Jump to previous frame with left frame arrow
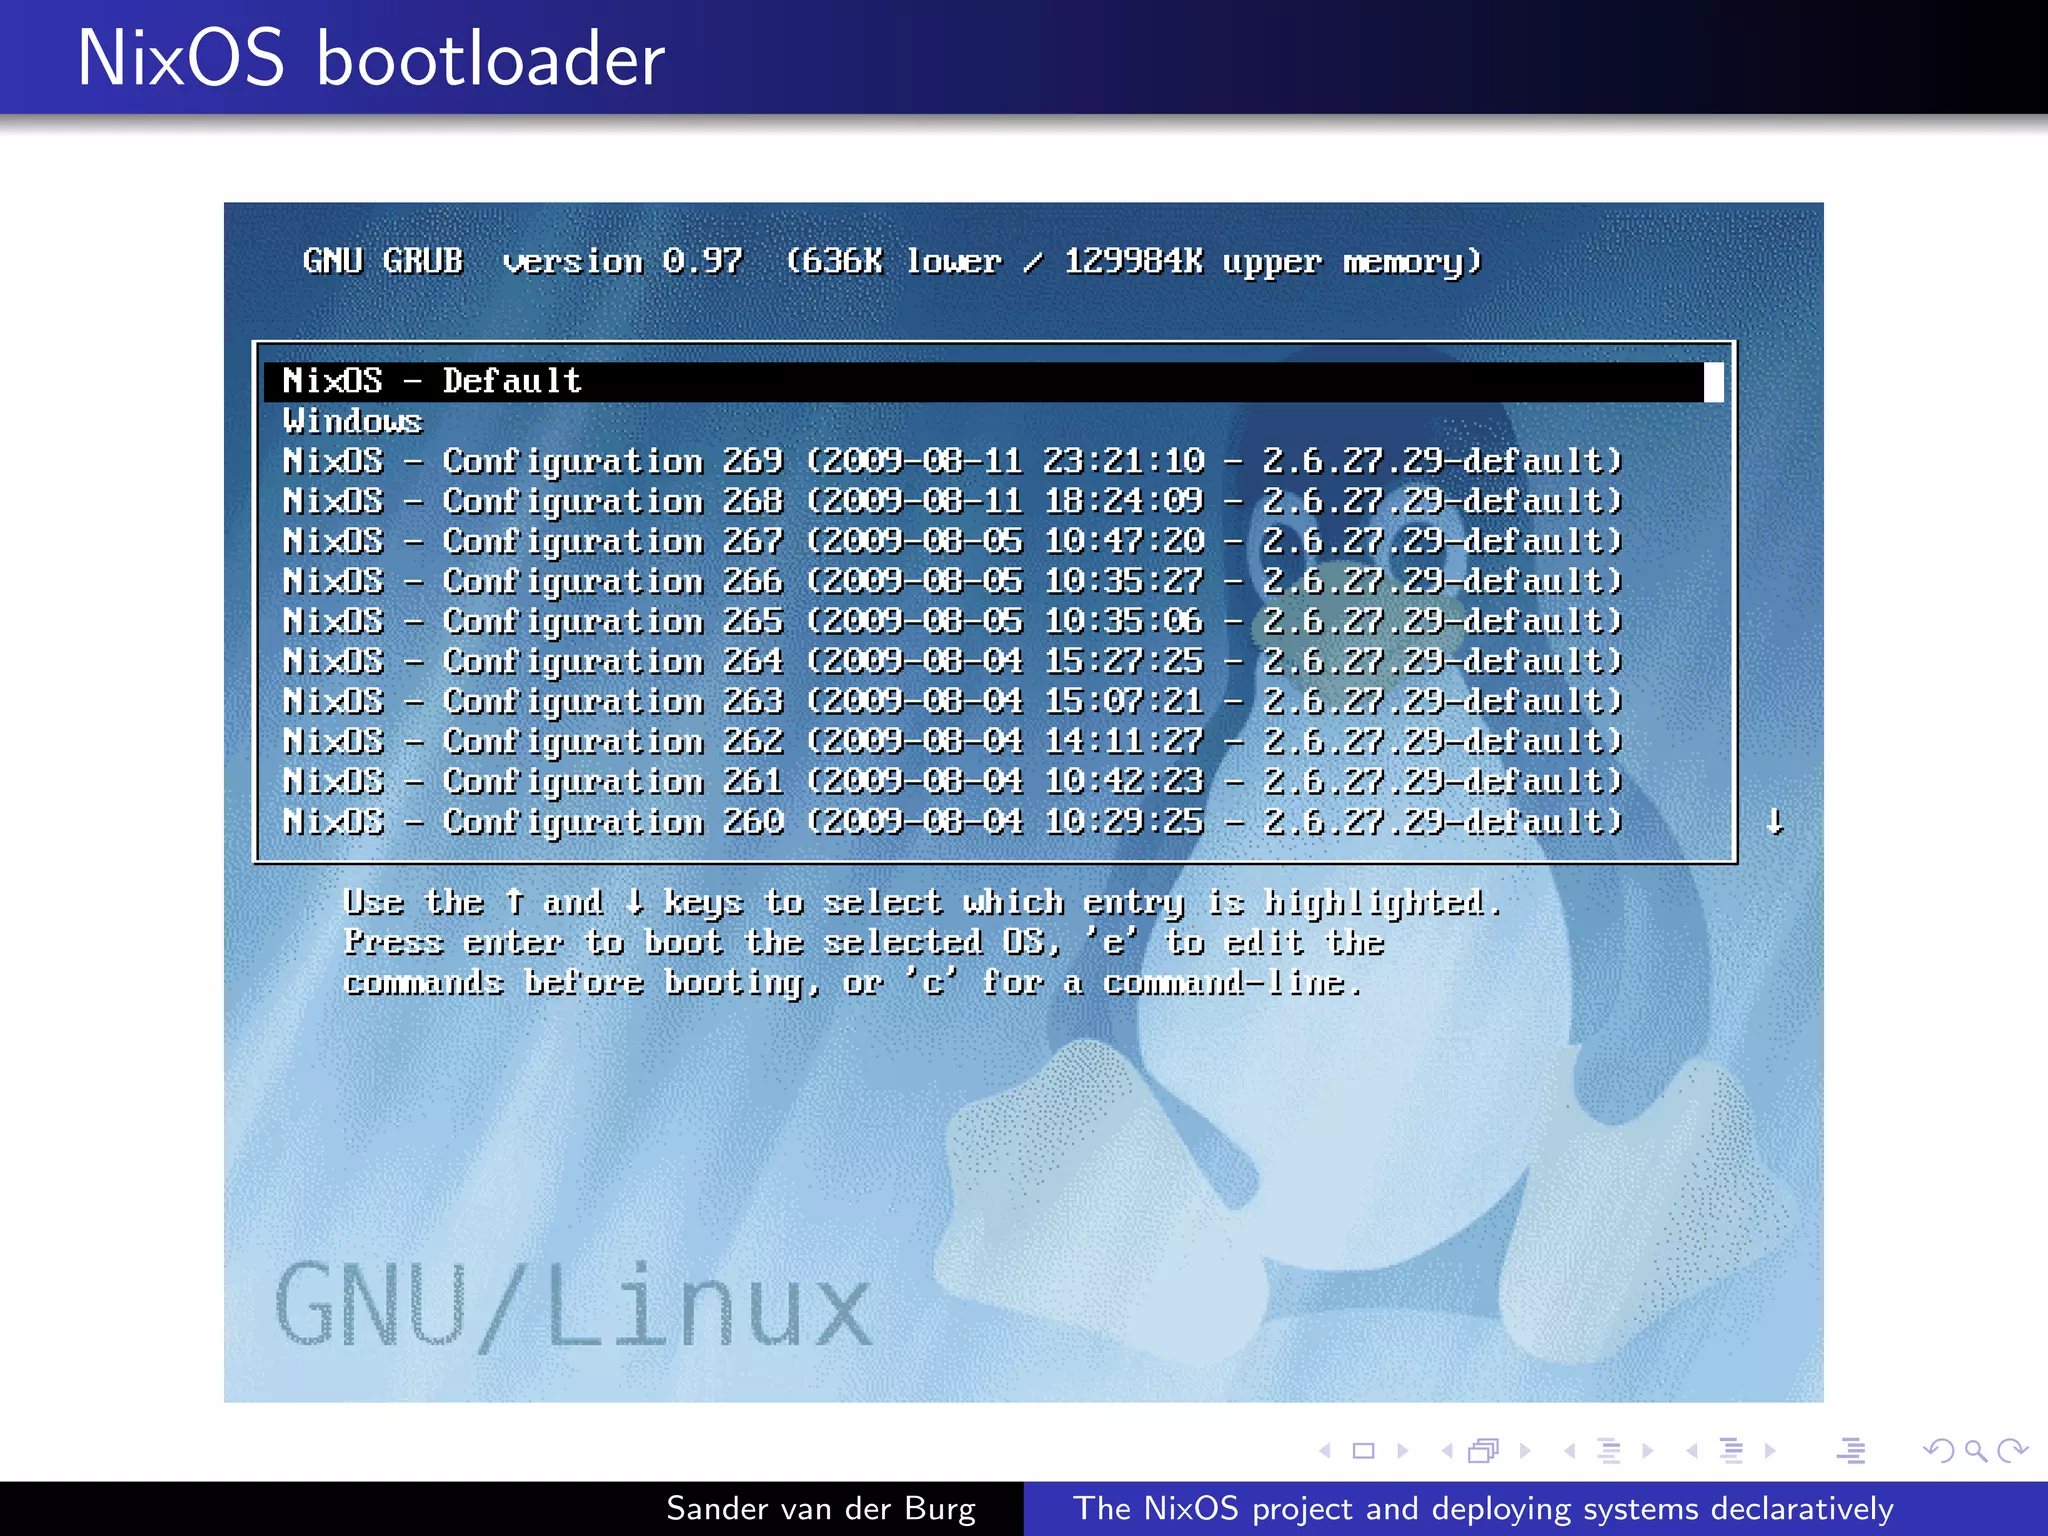2048x1536 pixels. coord(1447,1450)
